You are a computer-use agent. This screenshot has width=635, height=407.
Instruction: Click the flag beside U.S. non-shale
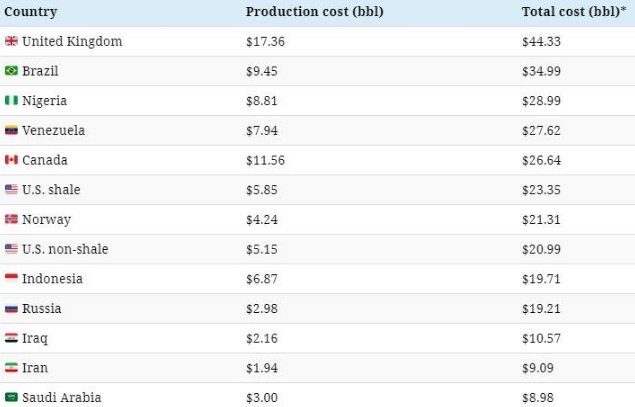11,249
